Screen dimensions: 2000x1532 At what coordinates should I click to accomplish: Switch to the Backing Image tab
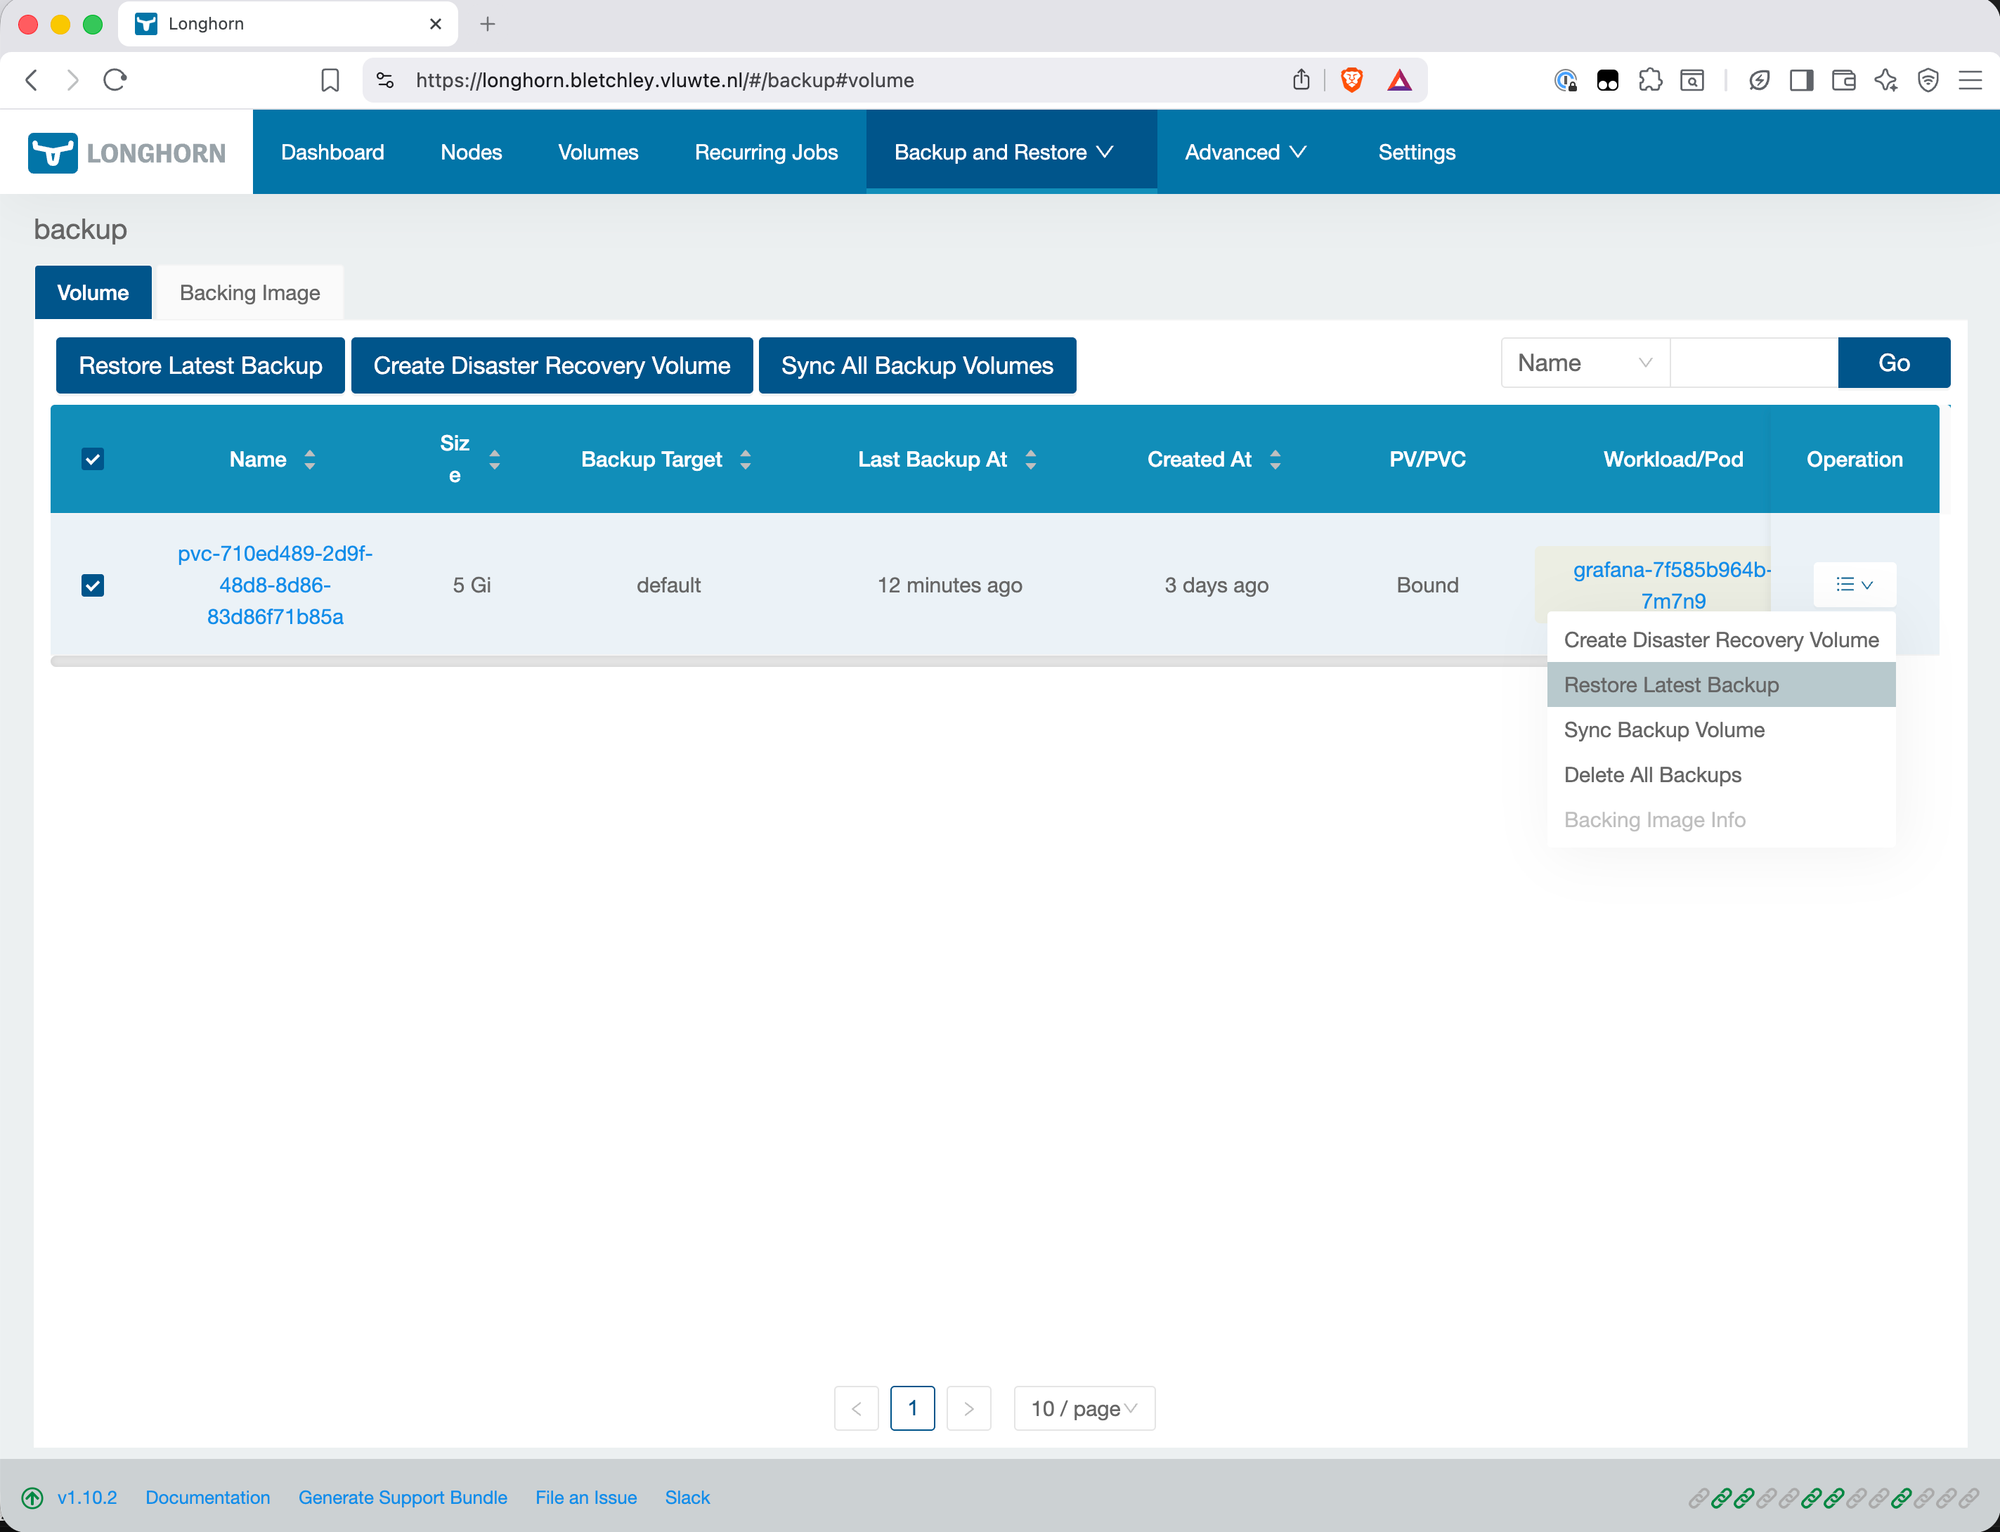click(x=248, y=292)
